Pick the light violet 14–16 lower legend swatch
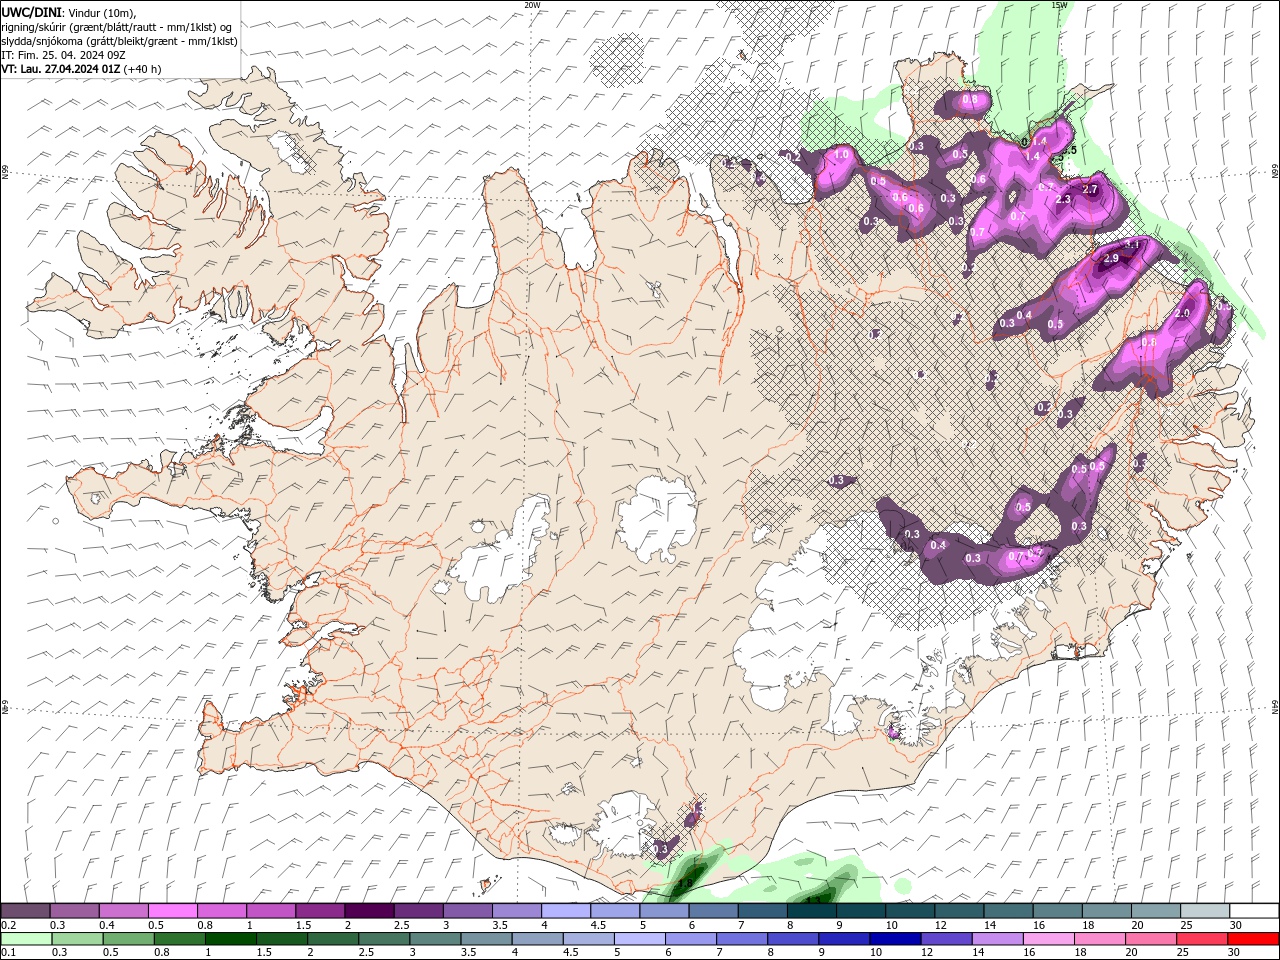 [x=998, y=939]
